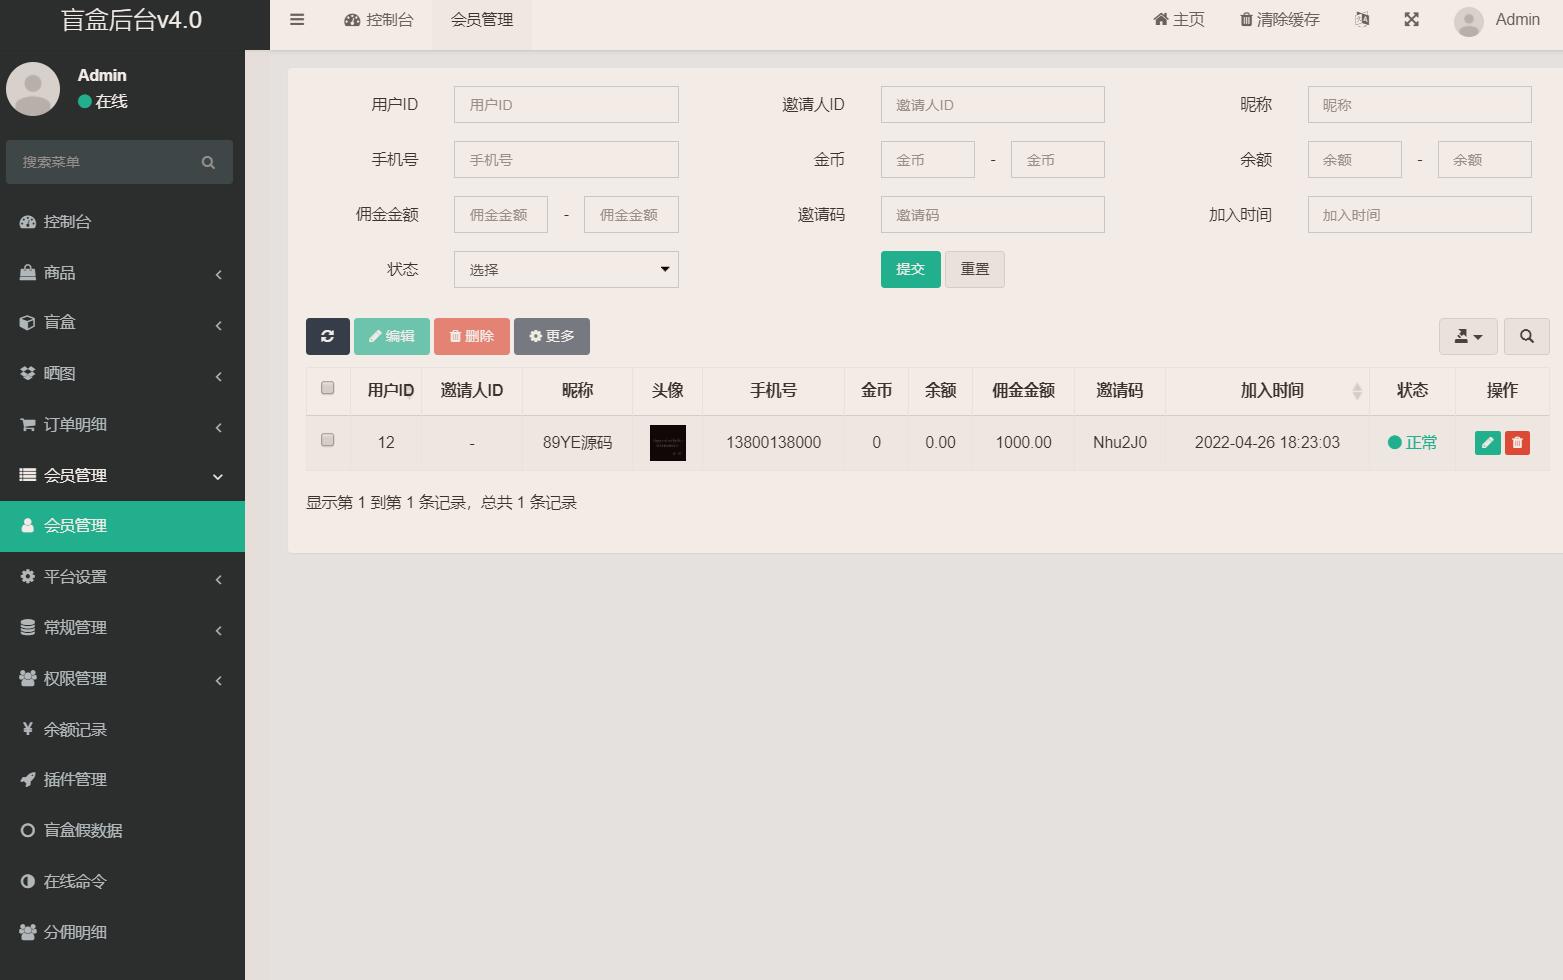Click the green 提交 button
The image size is (1563, 980).
910,270
